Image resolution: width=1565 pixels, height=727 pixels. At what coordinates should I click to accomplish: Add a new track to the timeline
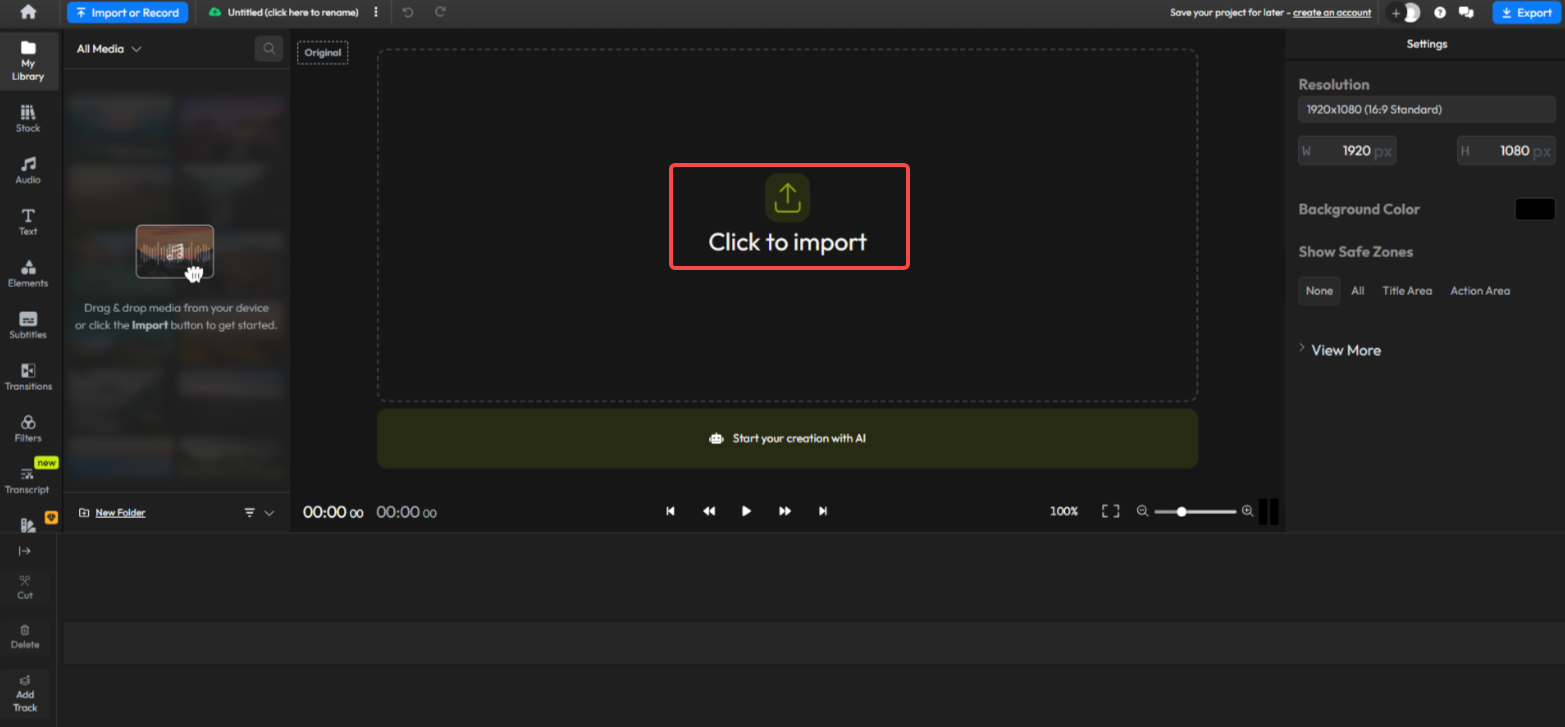25,692
